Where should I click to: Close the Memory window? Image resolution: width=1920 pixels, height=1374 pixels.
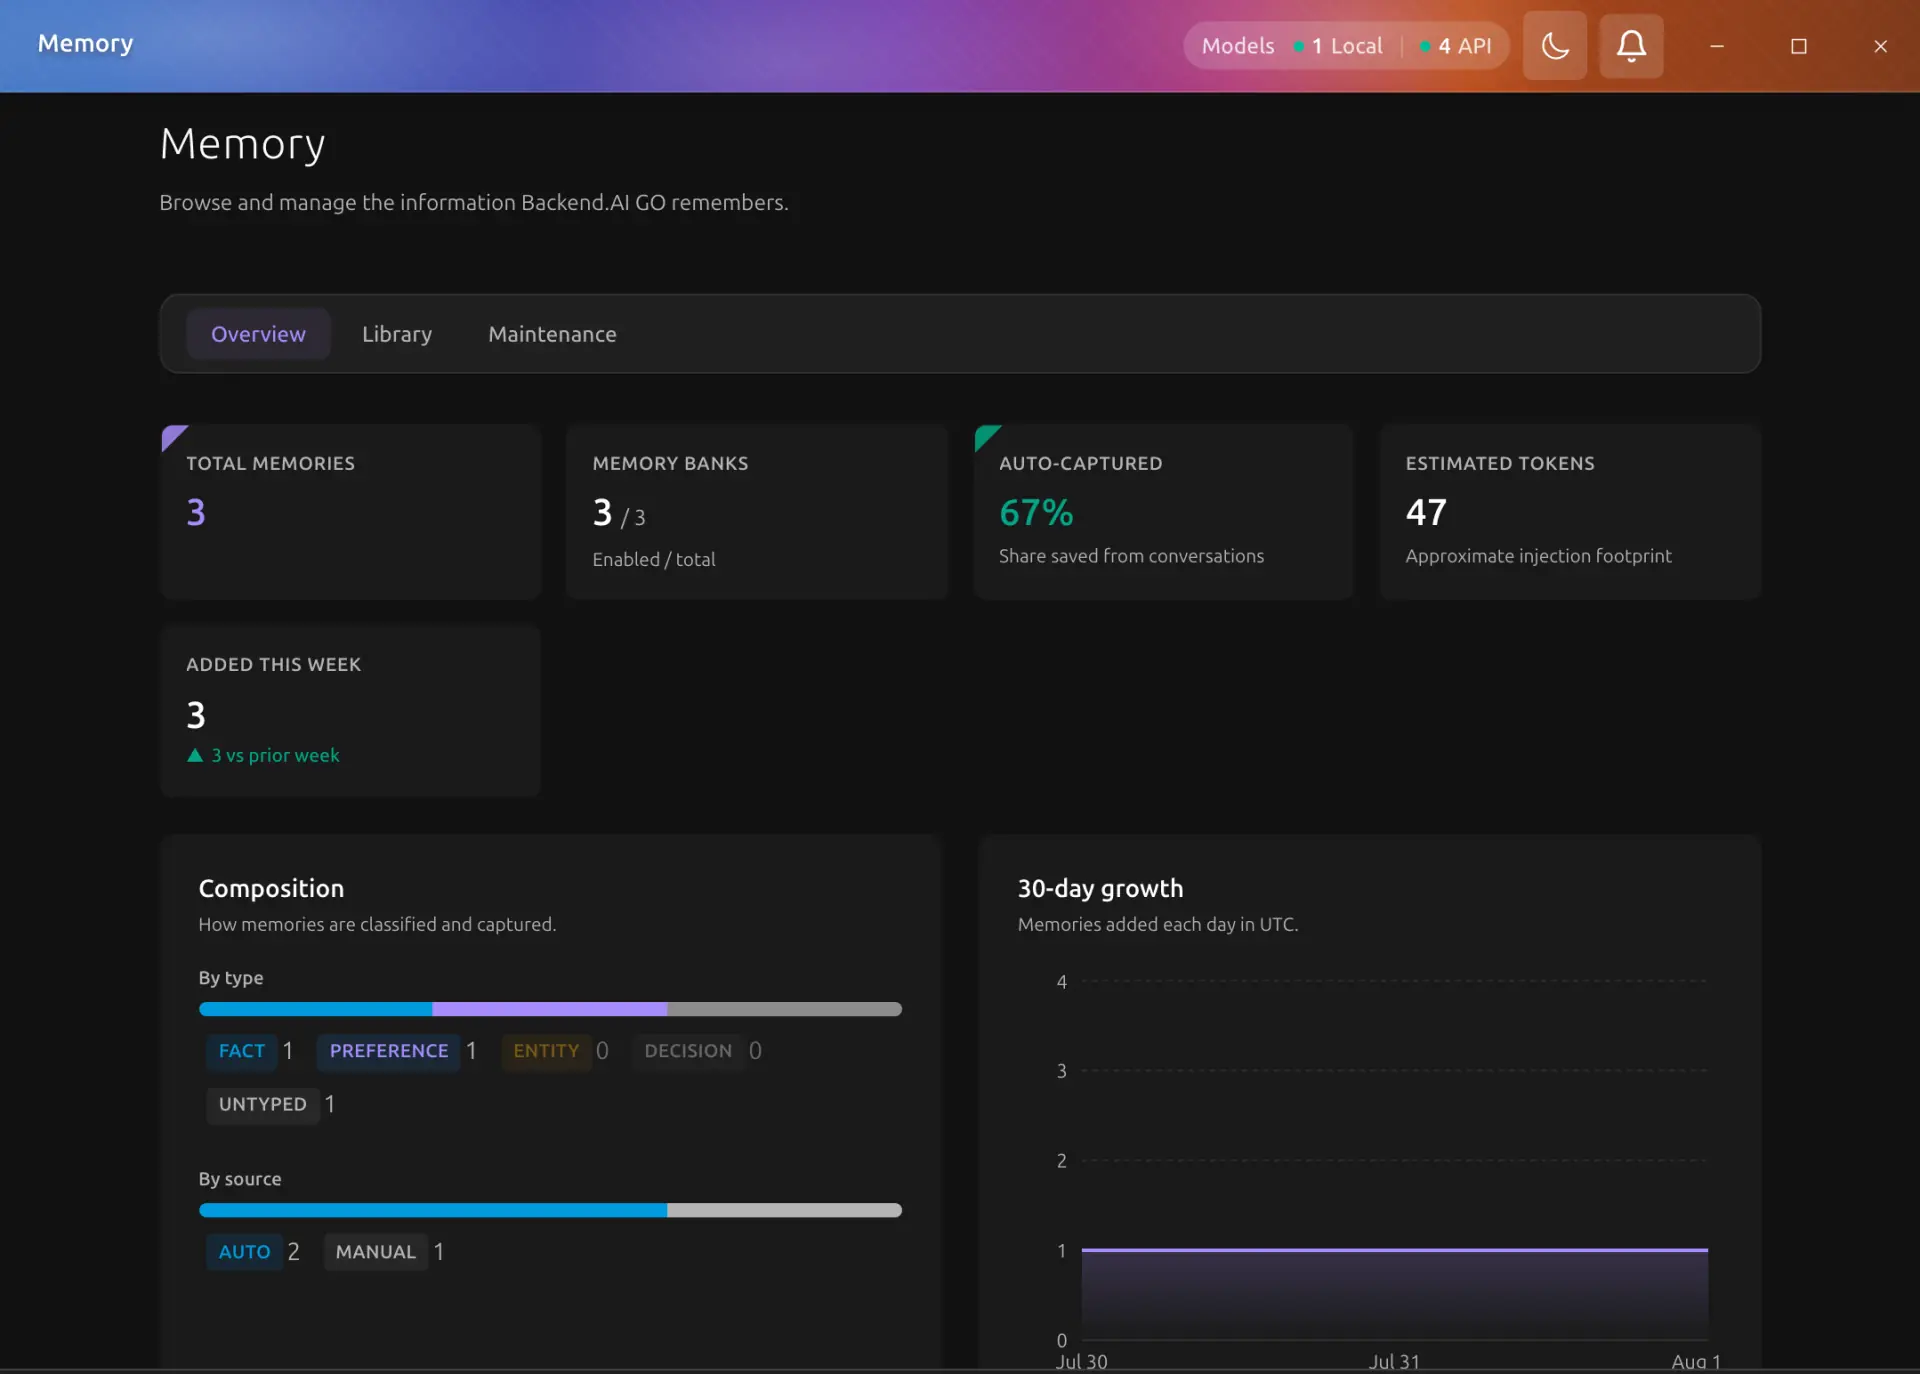pos(1880,46)
